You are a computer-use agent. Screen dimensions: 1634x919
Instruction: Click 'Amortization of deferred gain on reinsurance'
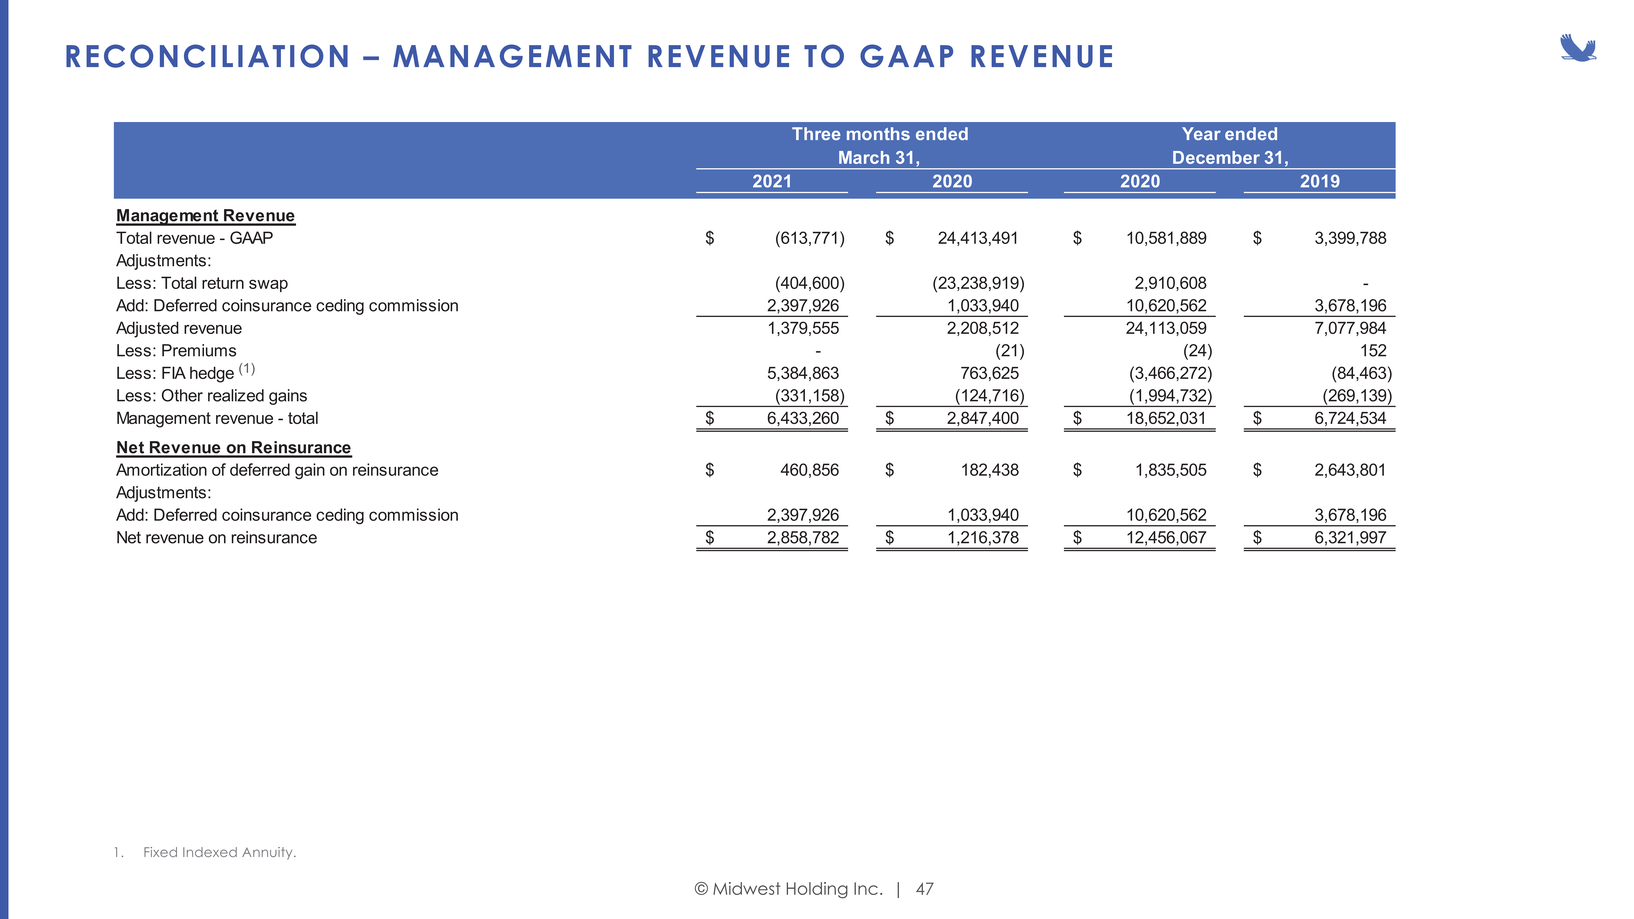pyautogui.click(x=277, y=470)
